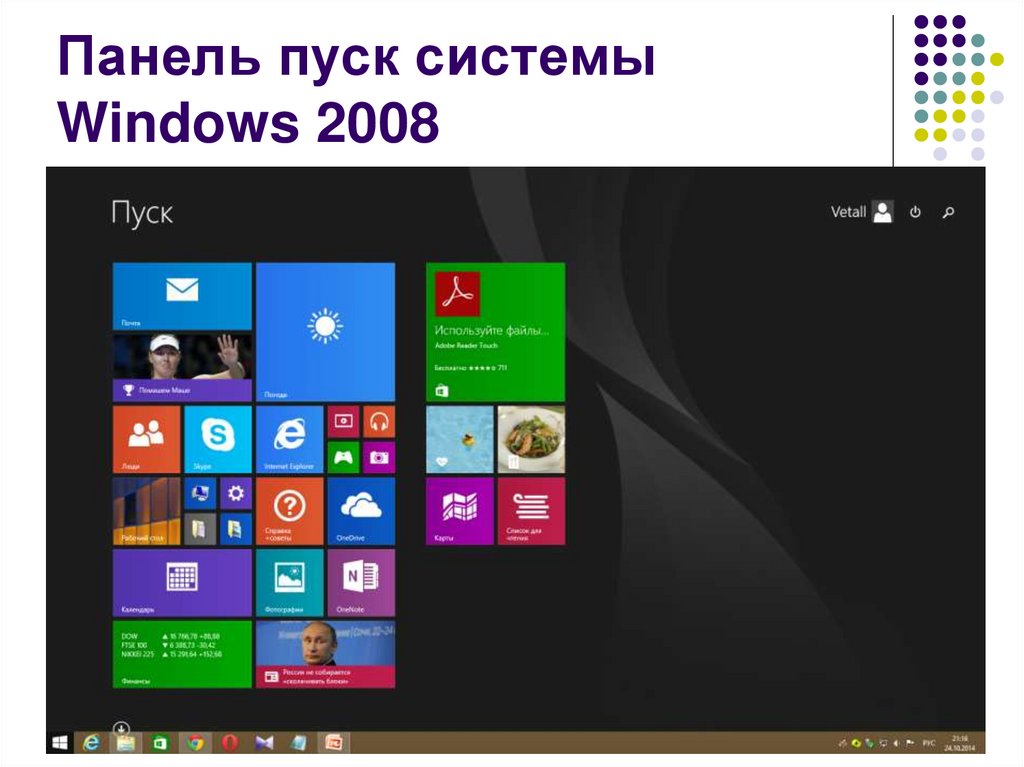This screenshot has height=767, width=1024.
Task: Open the sports news tile with trophy
Action: [182, 368]
